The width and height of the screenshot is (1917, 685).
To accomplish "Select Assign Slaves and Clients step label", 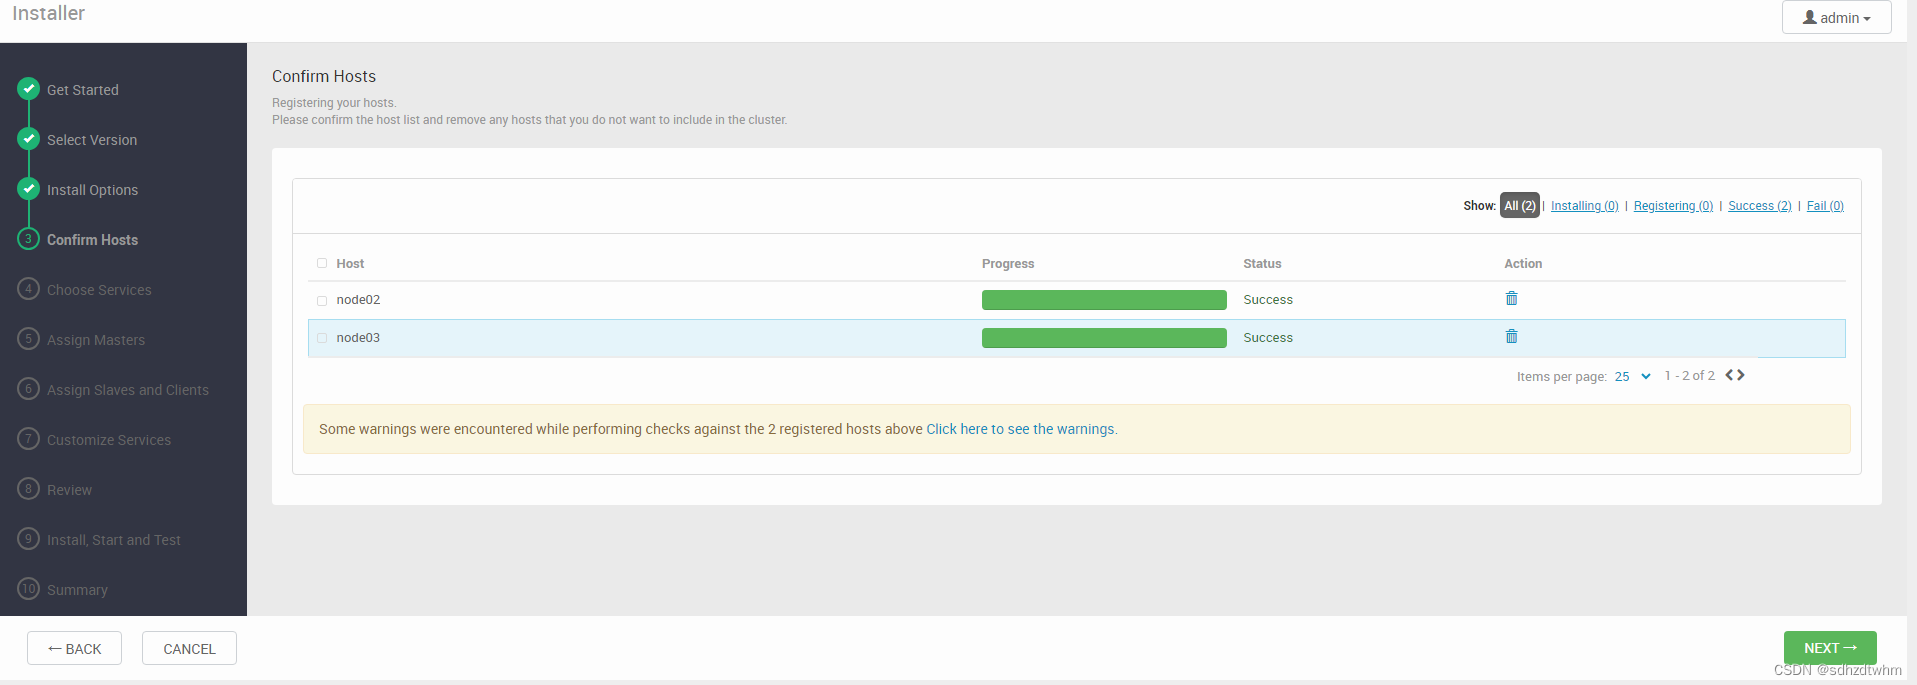I will pyautogui.click(x=128, y=390).
